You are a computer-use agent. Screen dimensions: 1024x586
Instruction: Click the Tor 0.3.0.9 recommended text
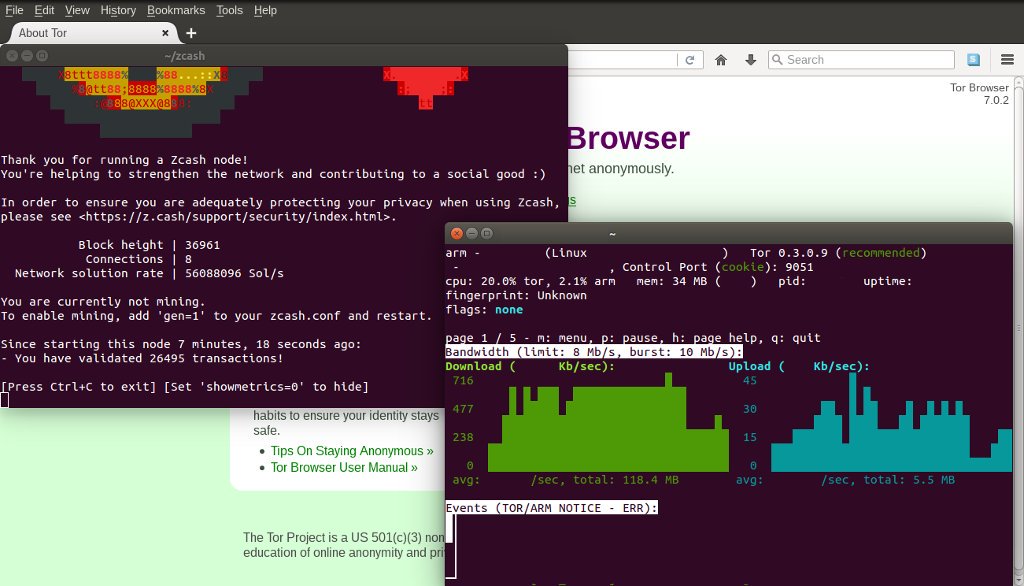point(838,253)
